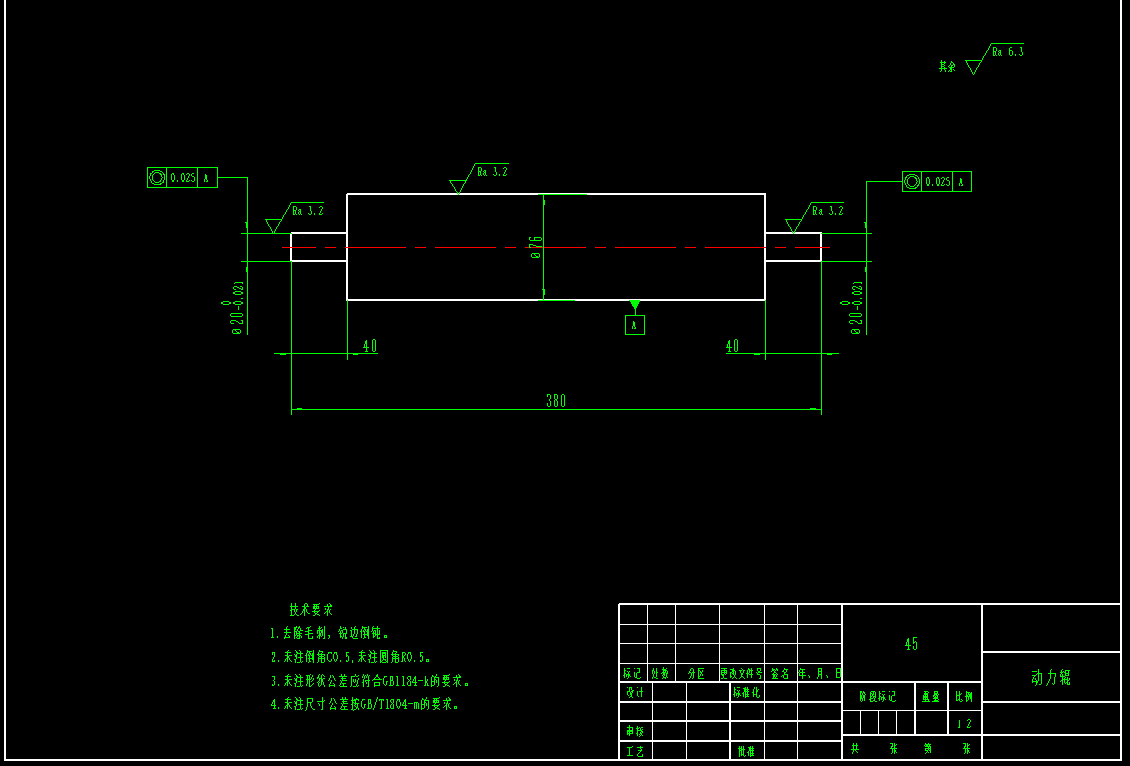Select the right concentricity 0.025 A tolerance frame
The image size is (1130, 766).
pos(936,182)
